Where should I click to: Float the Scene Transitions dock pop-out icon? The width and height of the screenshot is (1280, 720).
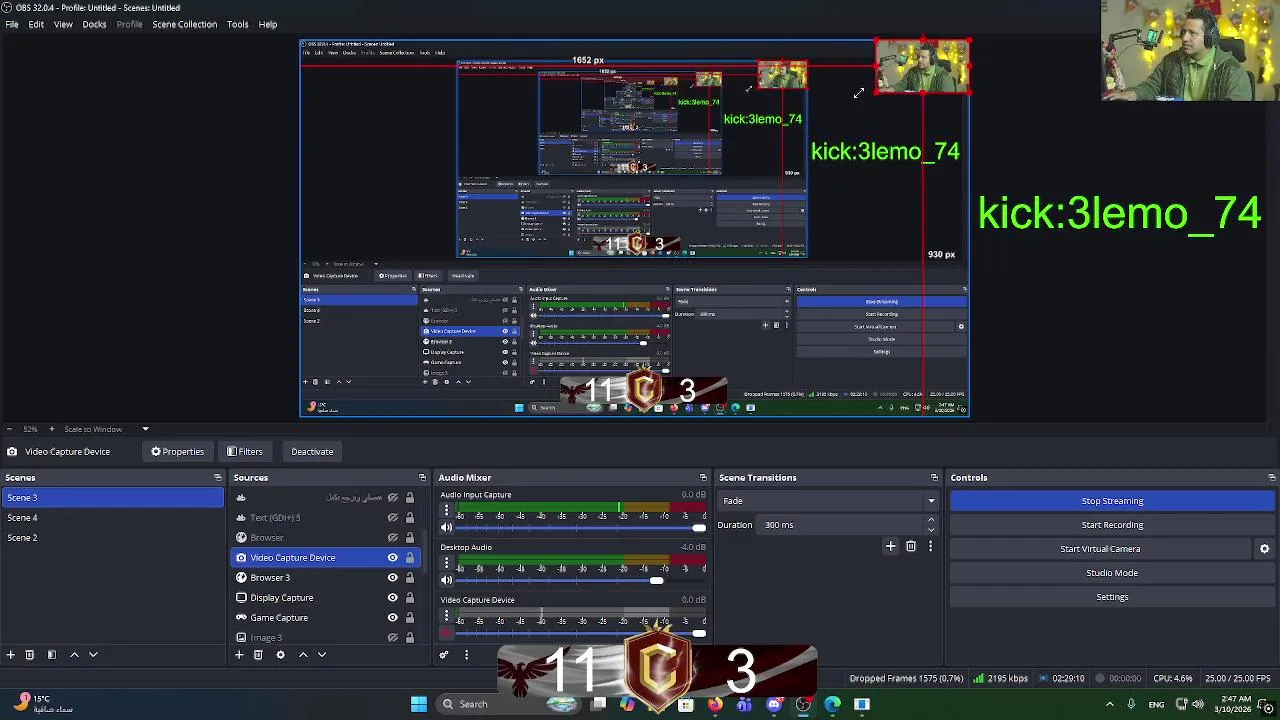click(934, 478)
